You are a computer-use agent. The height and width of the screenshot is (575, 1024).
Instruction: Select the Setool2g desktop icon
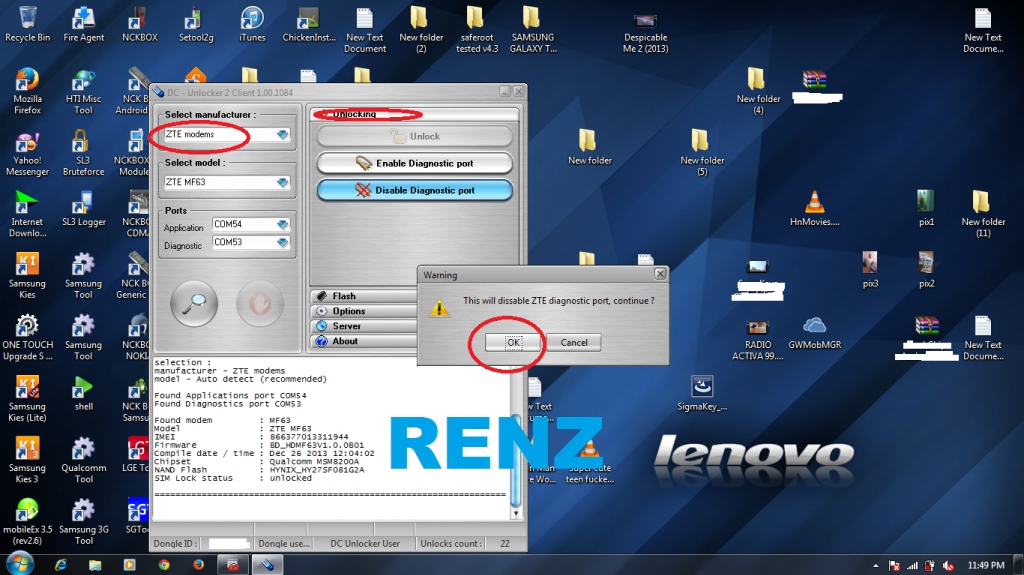click(x=196, y=24)
